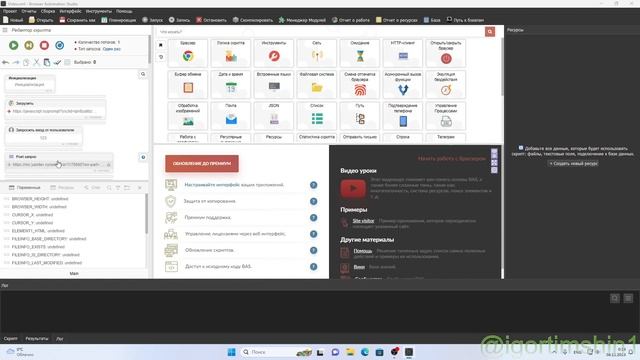Click the Скомпилировать toolbar button
The image size is (640, 360).
253,20
